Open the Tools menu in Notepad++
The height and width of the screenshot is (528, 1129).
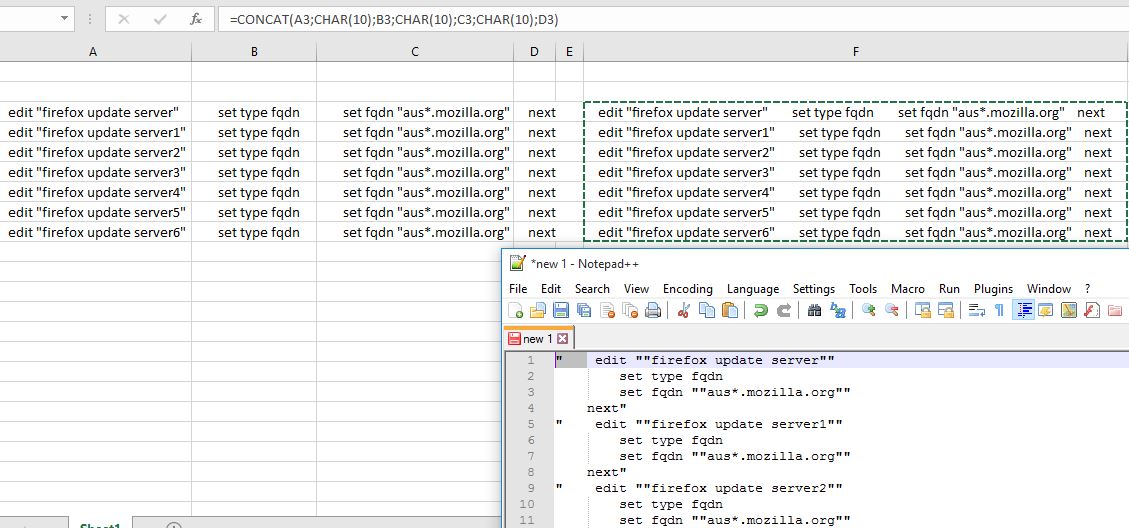[863, 289]
